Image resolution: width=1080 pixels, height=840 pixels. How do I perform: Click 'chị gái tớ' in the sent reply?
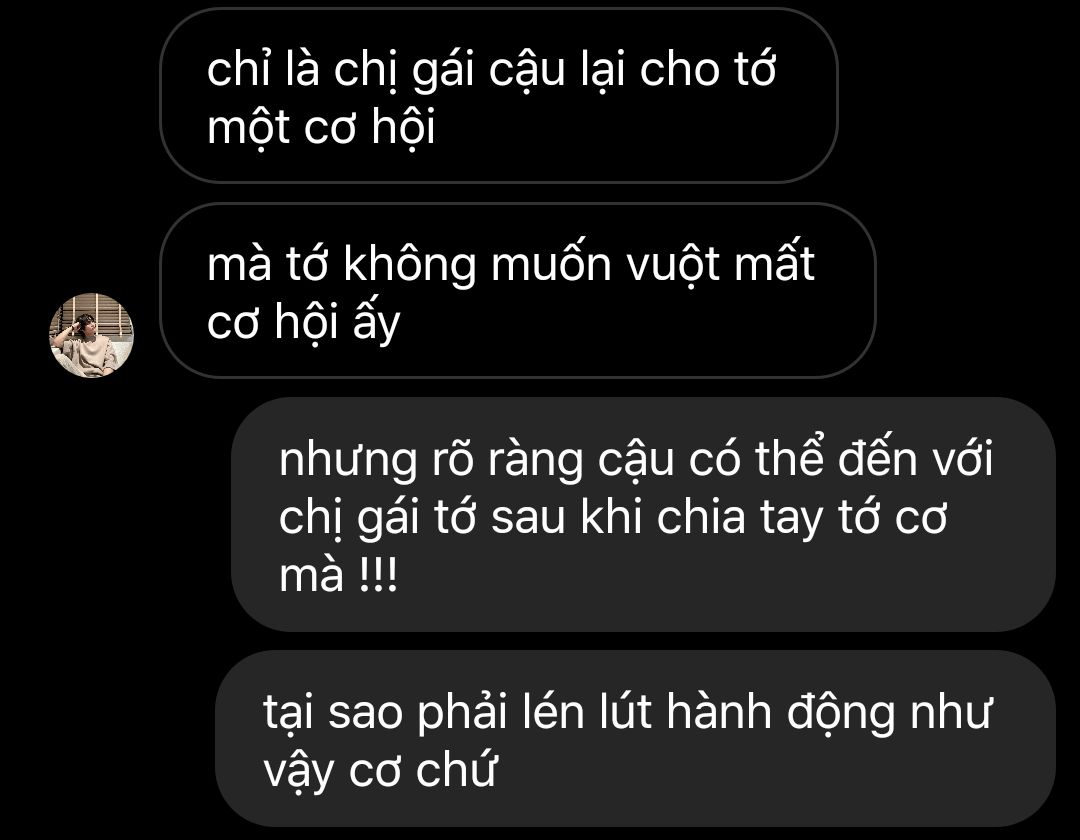[x=377, y=518]
